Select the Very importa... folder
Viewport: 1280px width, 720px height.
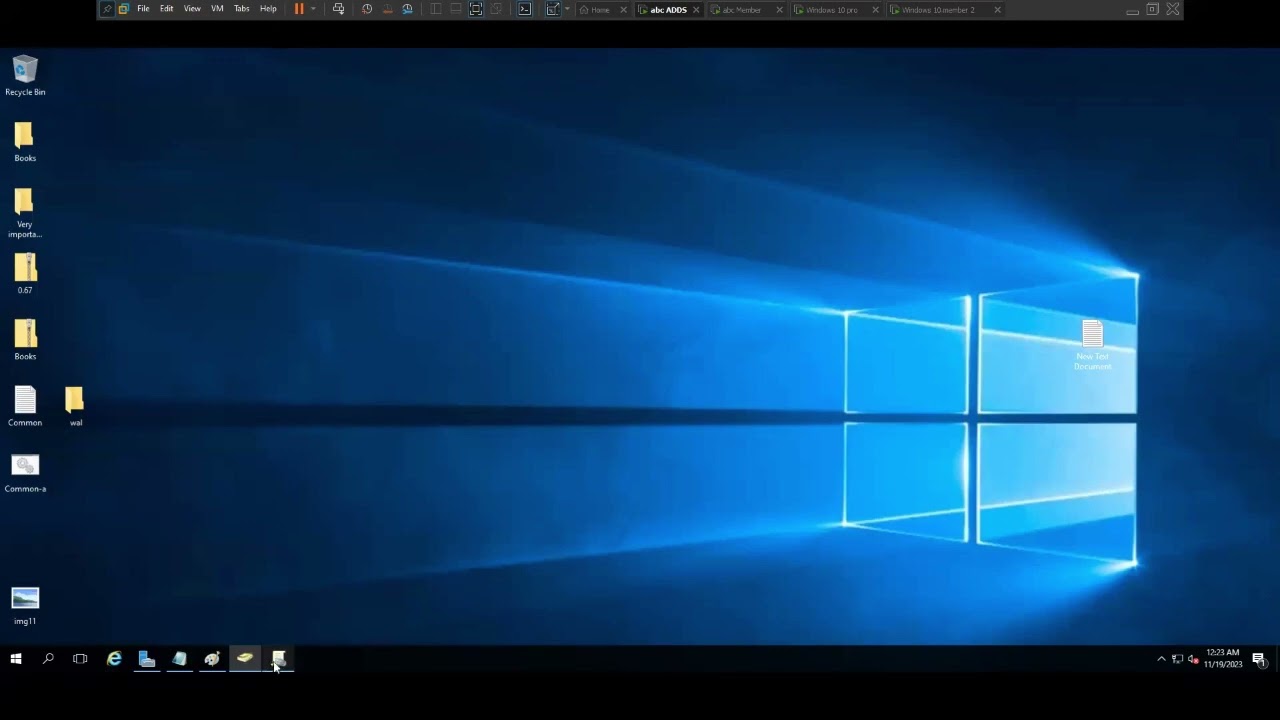tap(25, 214)
